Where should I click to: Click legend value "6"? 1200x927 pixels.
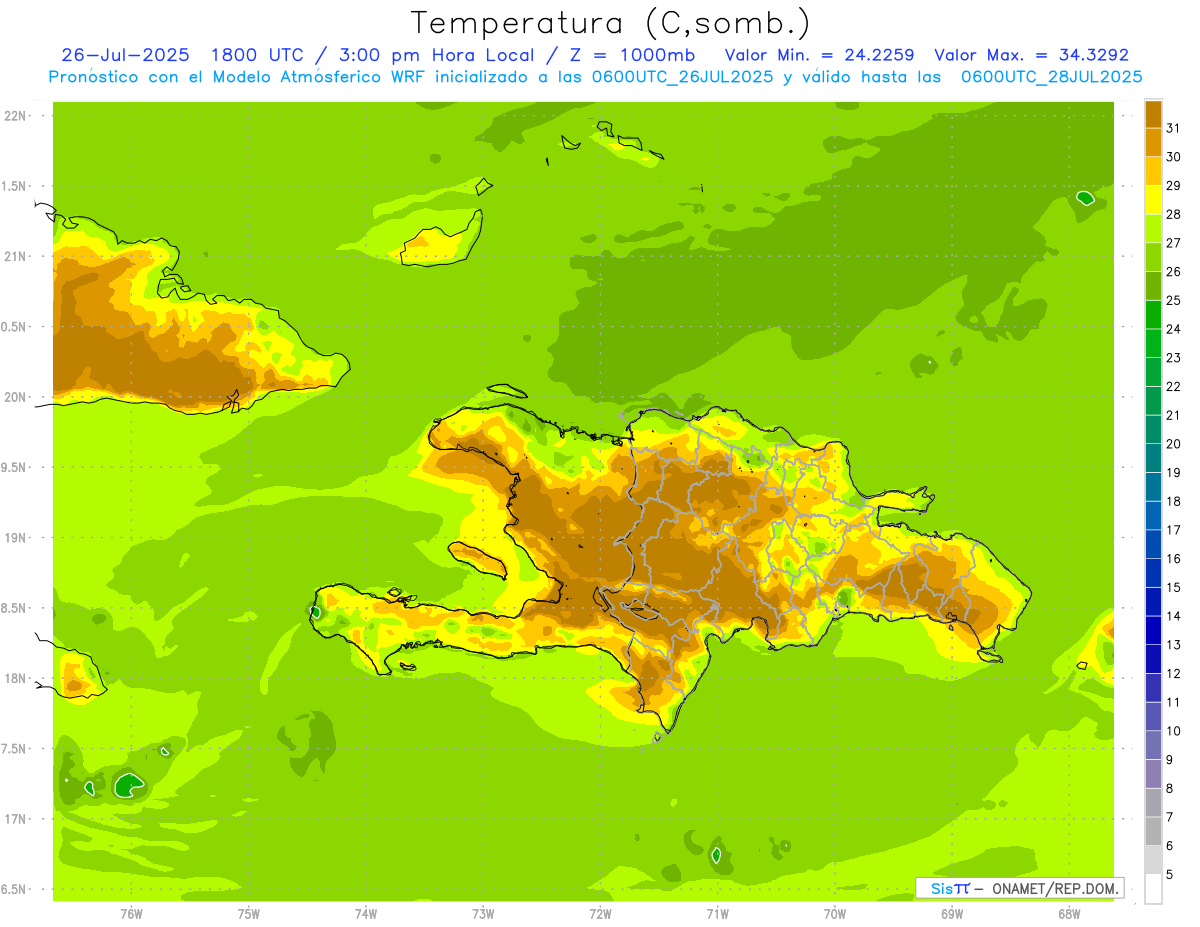[1169, 846]
